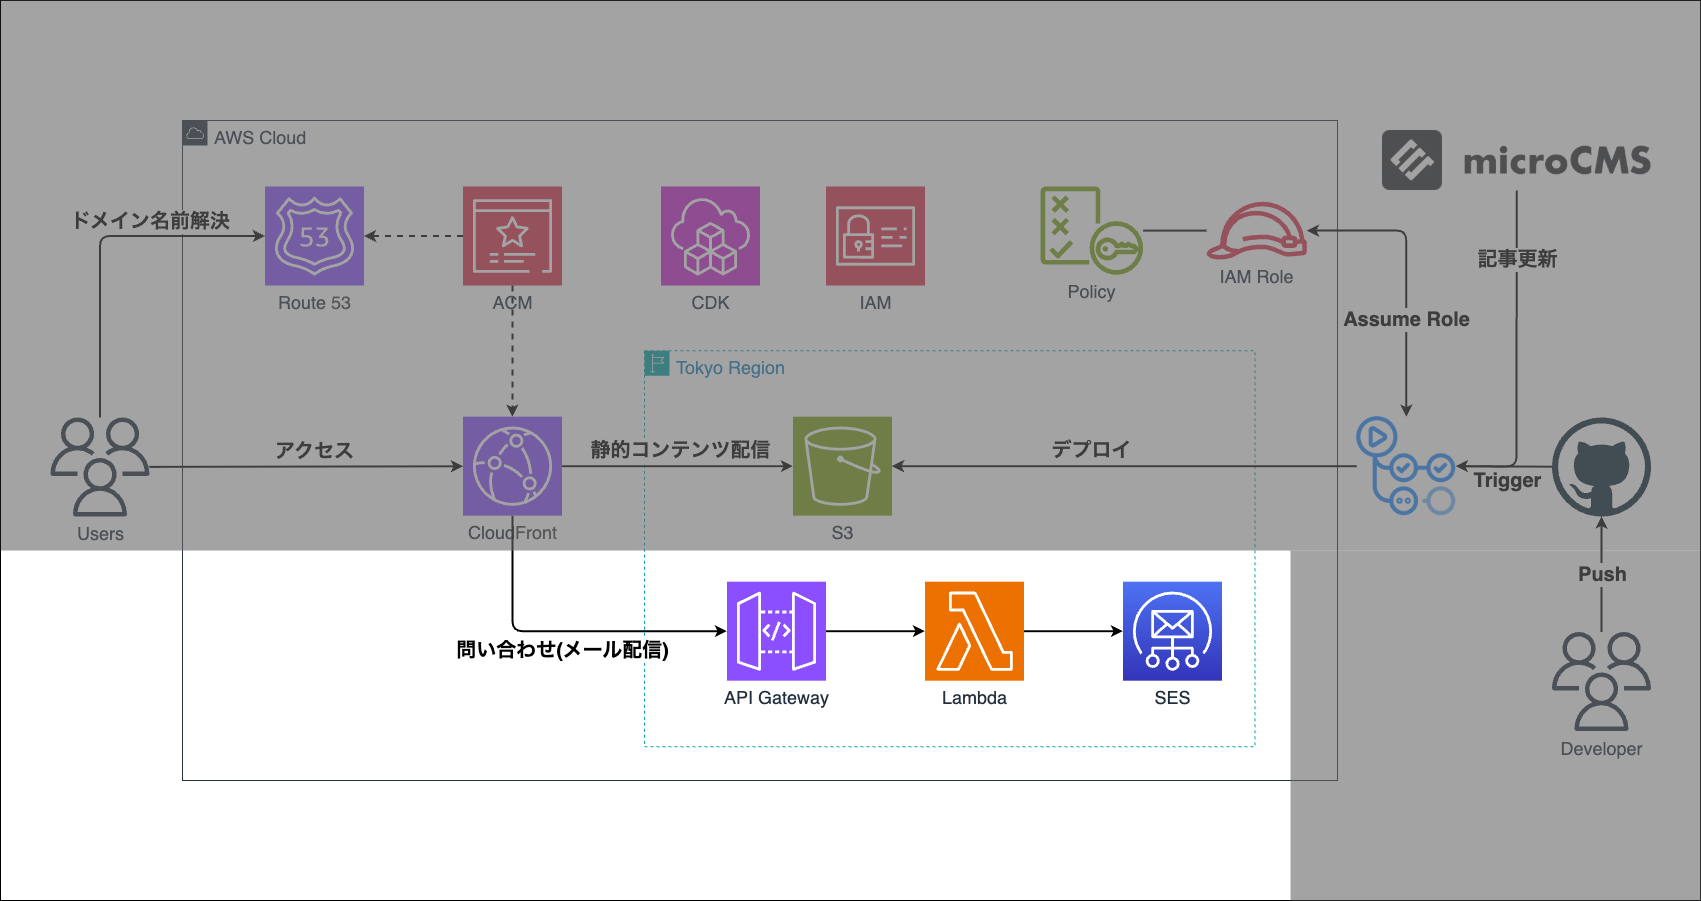Select the 'SES' label text

(x=1172, y=698)
